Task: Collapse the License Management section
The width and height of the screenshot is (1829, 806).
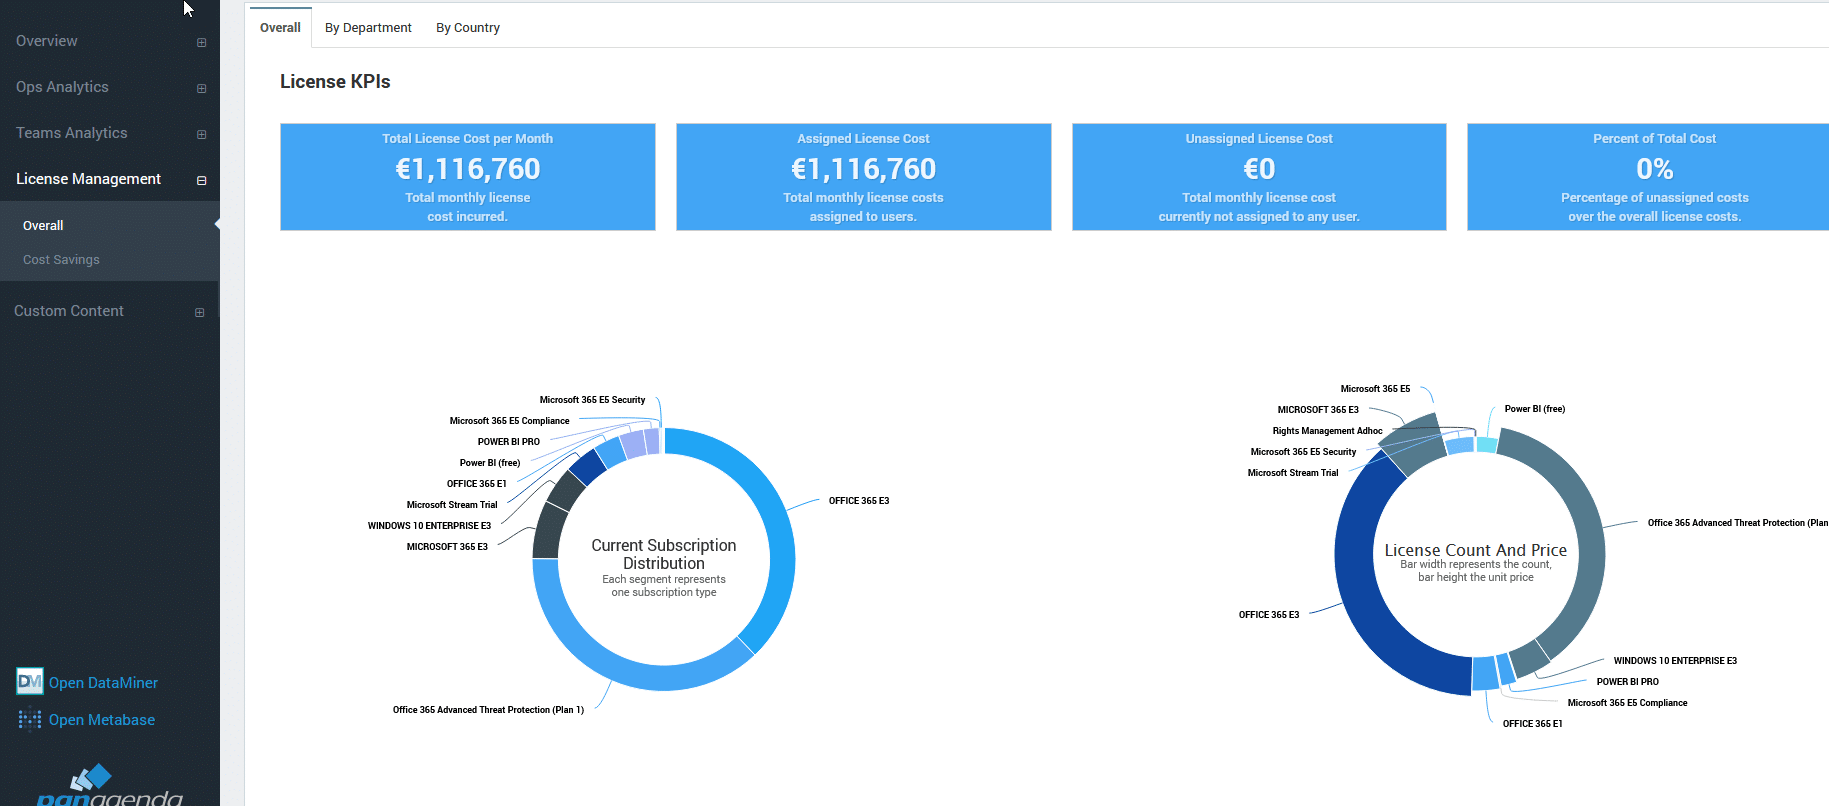Action: 201,180
